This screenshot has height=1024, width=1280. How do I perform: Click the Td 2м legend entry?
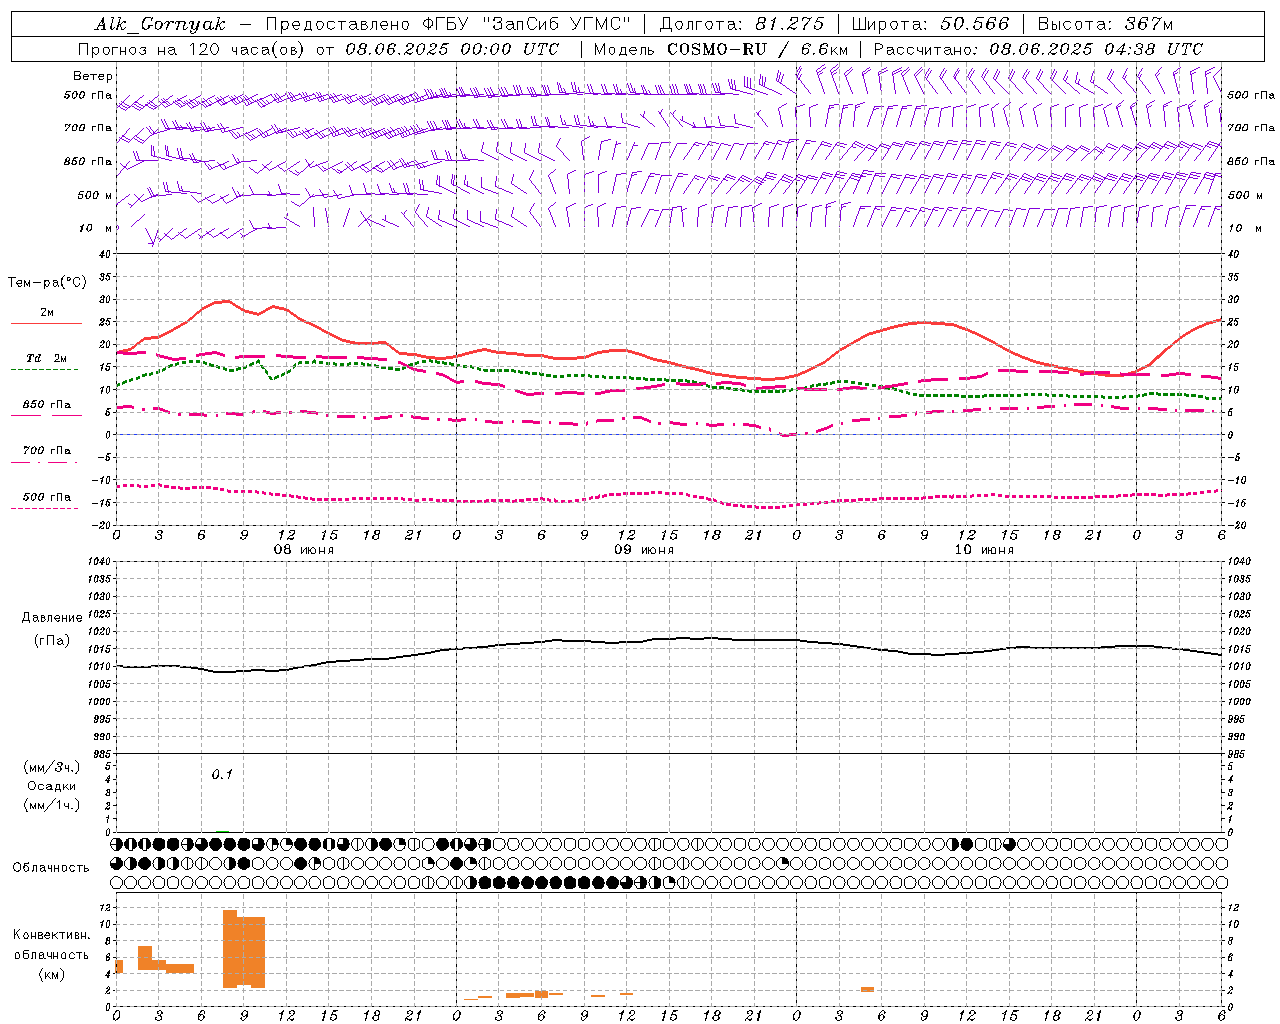47,358
